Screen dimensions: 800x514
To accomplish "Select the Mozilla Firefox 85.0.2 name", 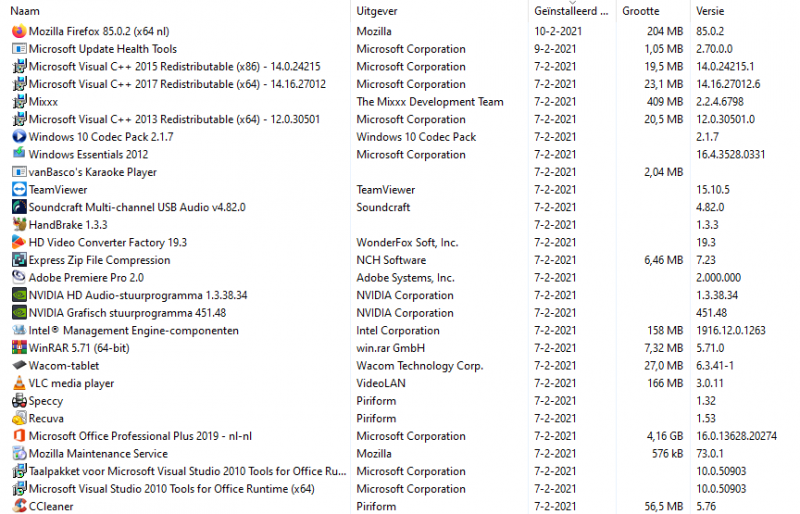I will pyautogui.click(x=99, y=31).
